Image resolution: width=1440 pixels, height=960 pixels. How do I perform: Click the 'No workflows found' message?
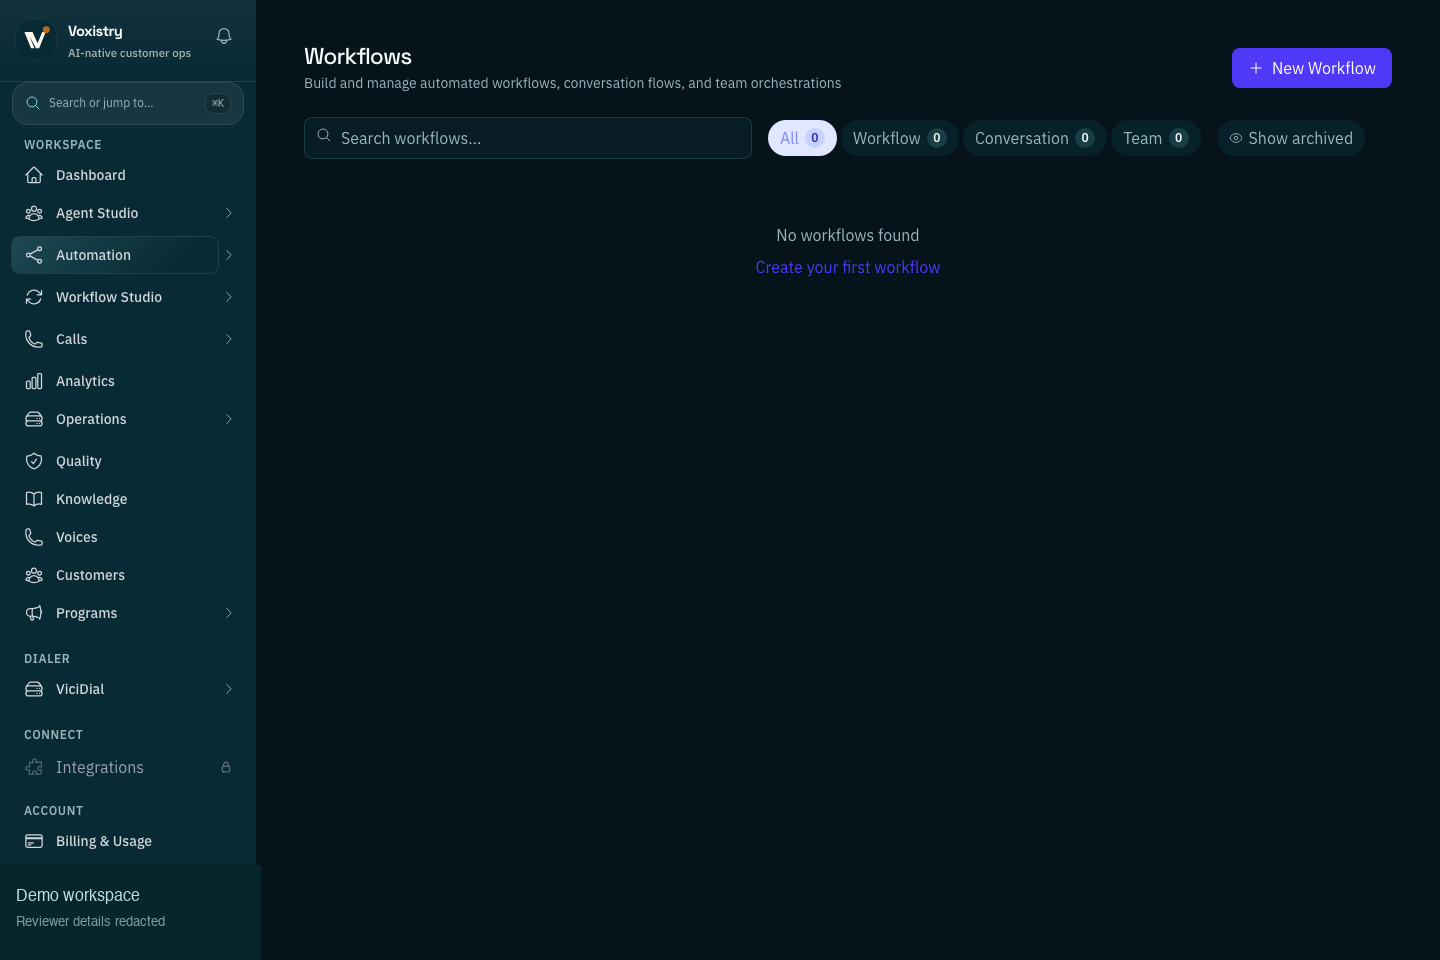tap(848, 235)
